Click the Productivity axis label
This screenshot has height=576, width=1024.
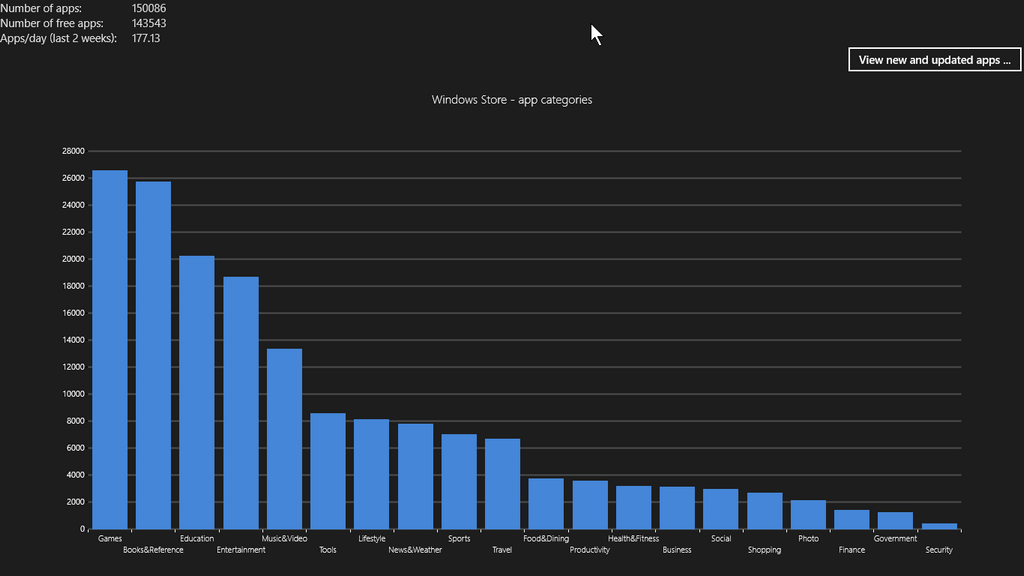(x=590, y=550)
